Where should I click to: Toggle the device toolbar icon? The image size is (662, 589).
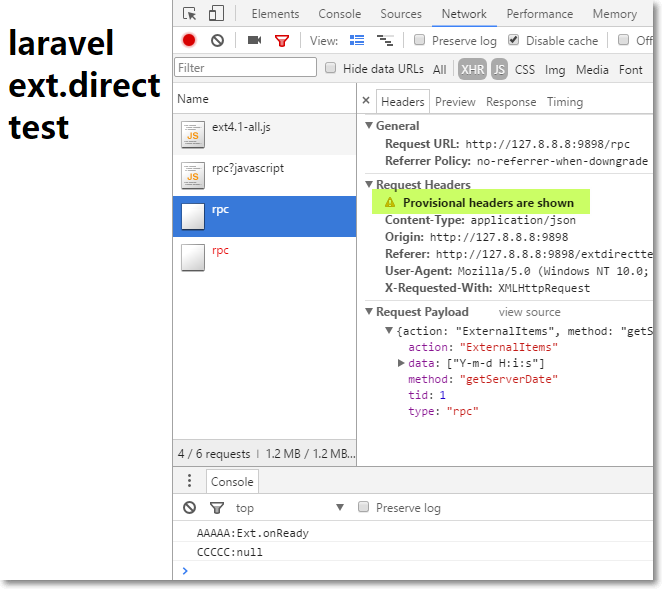click(x=216, y=14)
